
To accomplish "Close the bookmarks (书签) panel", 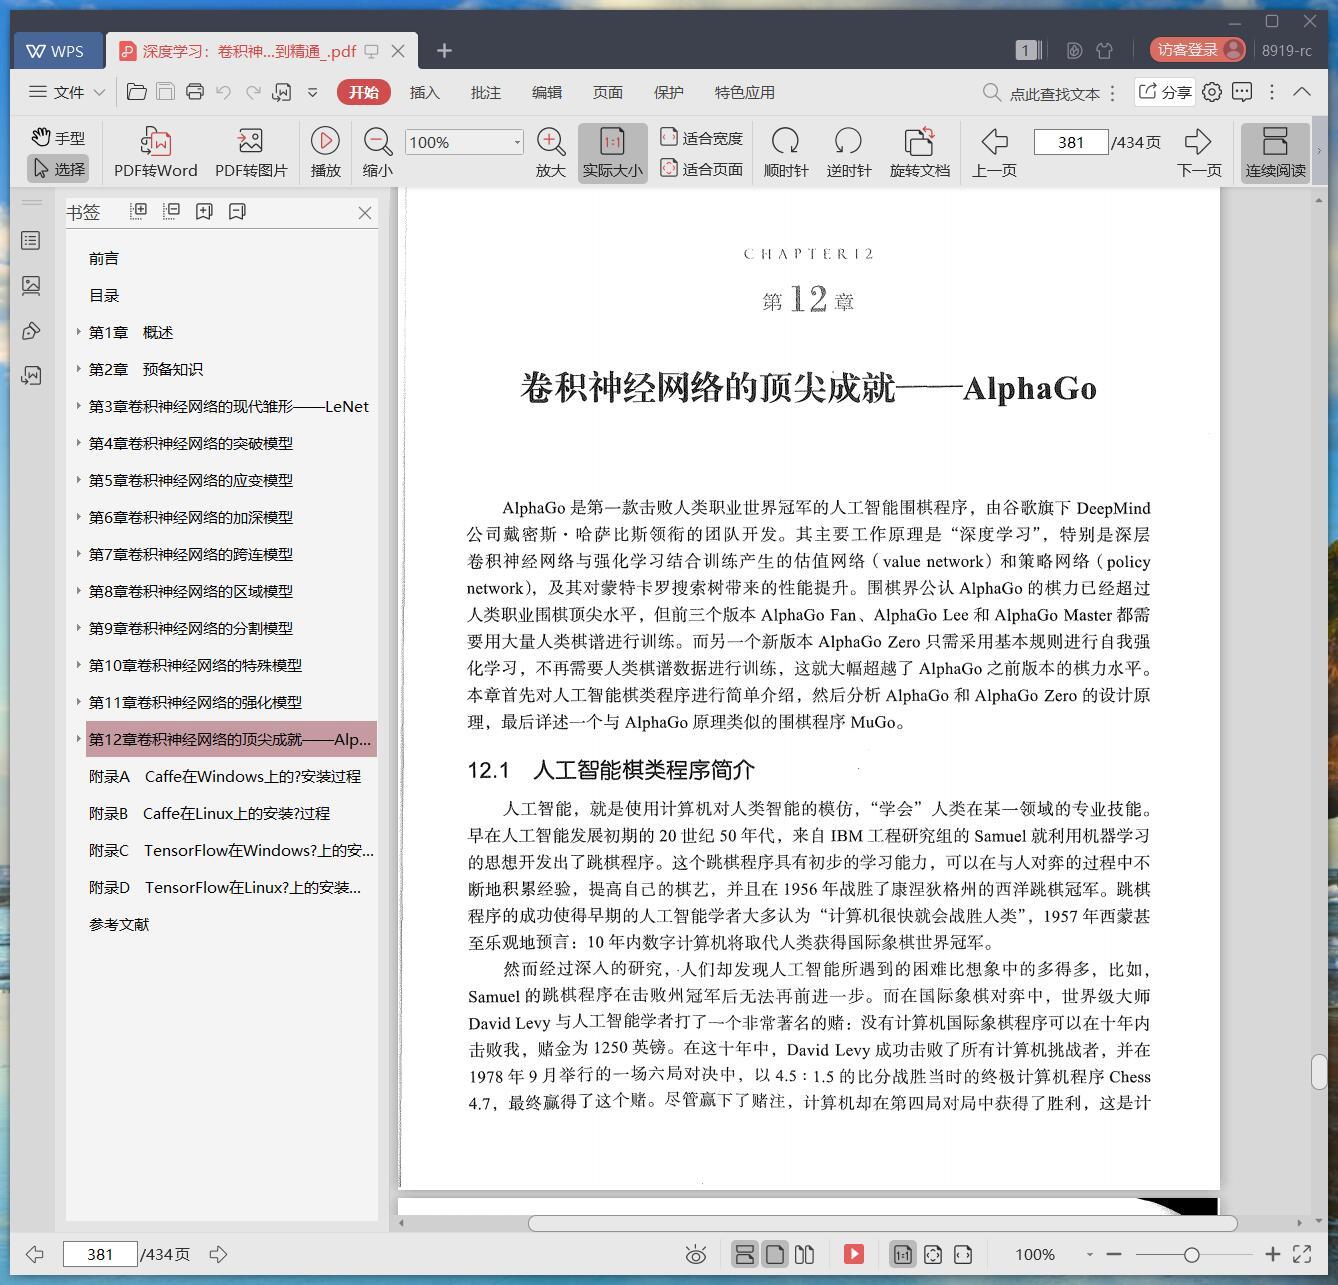I will [x=365, y=212].
